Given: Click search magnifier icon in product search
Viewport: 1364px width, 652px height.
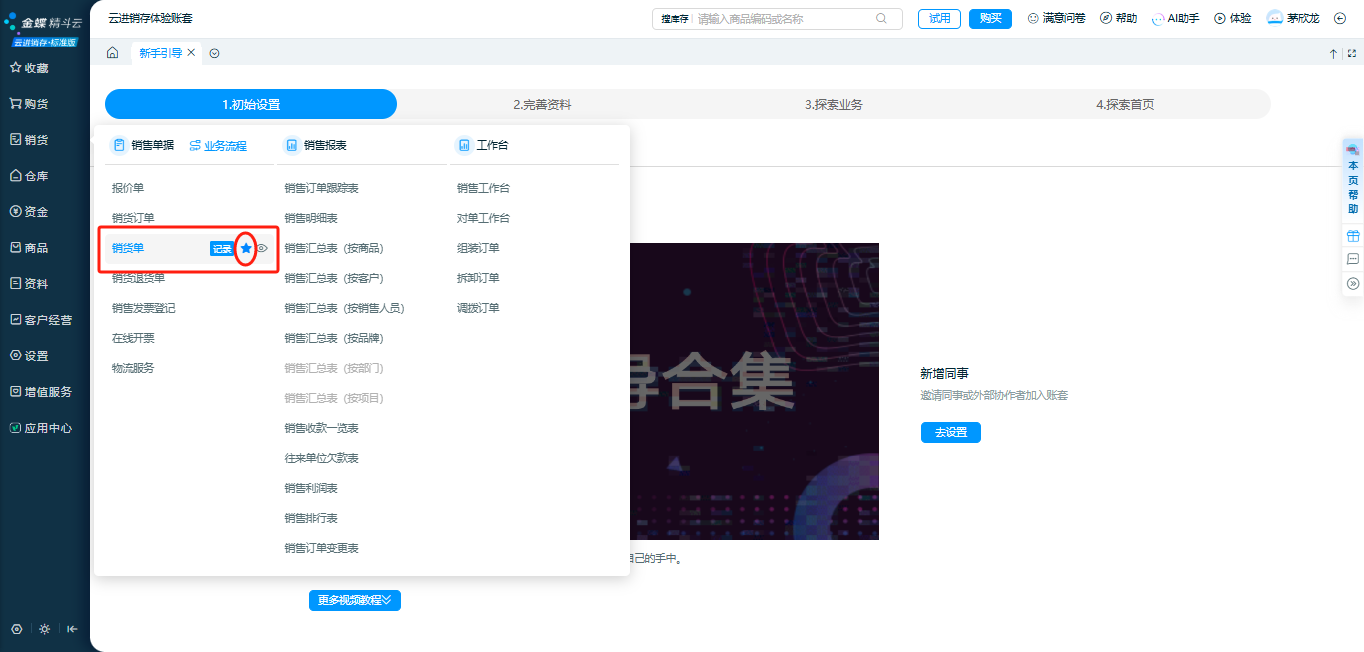Looking at the screenshot, I should (x=881, y=18).
